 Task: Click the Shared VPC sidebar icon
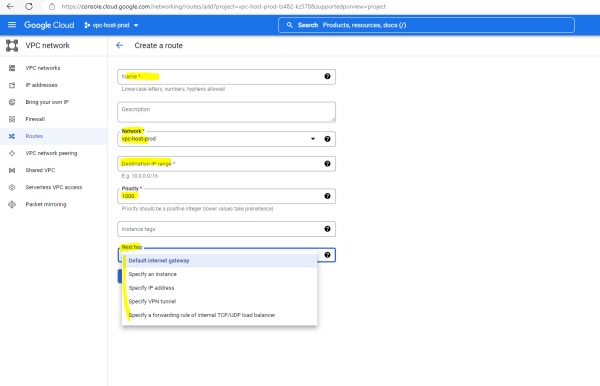pos(12,170)
